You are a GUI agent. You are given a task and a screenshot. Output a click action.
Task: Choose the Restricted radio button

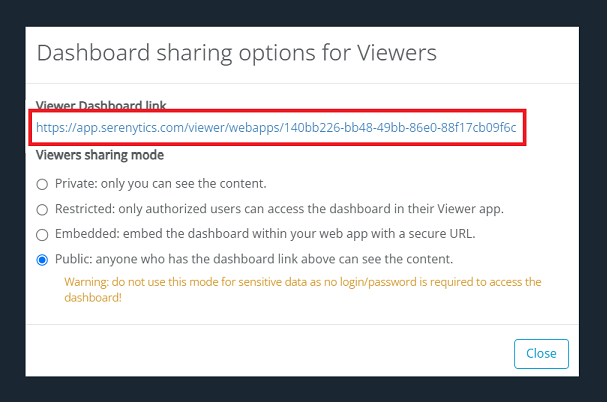pos(42,210)
